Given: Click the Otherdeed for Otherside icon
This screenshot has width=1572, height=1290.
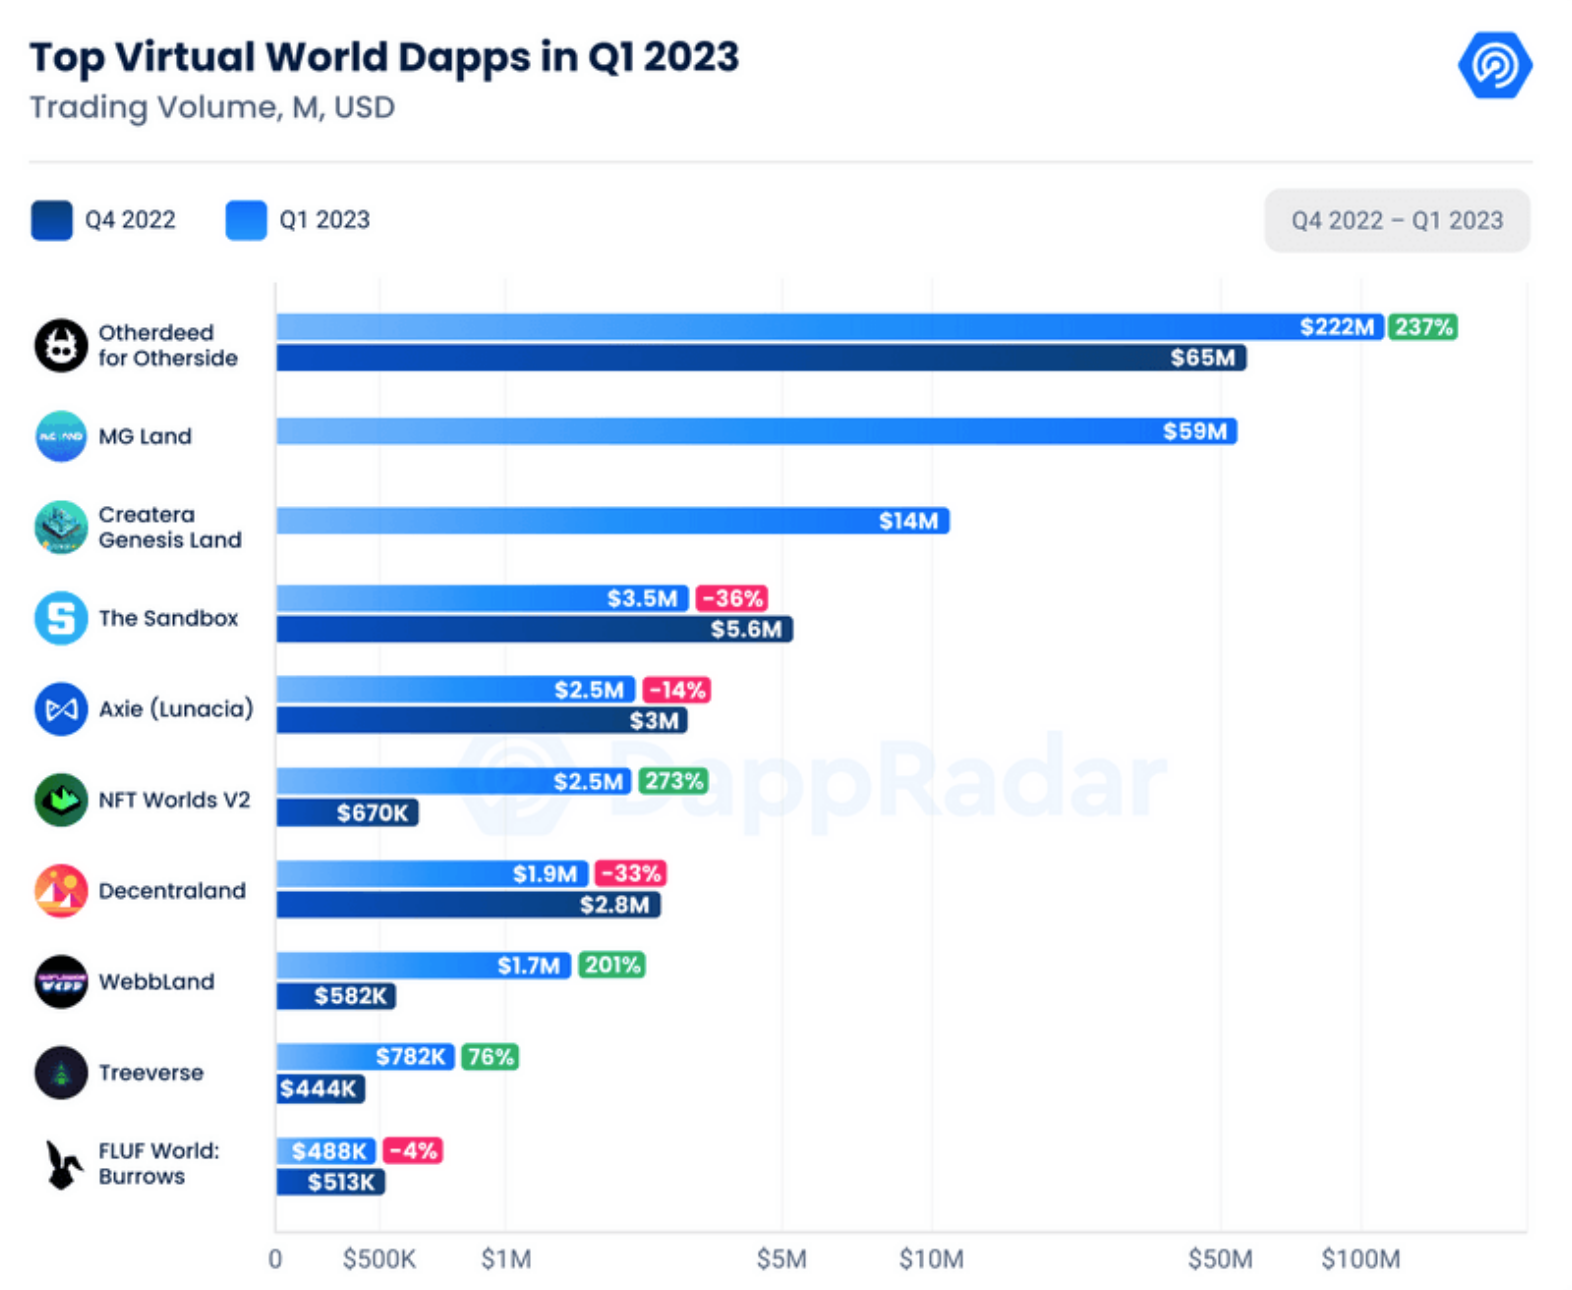Looking at the screenshot, I should click(x=61, y=346).
